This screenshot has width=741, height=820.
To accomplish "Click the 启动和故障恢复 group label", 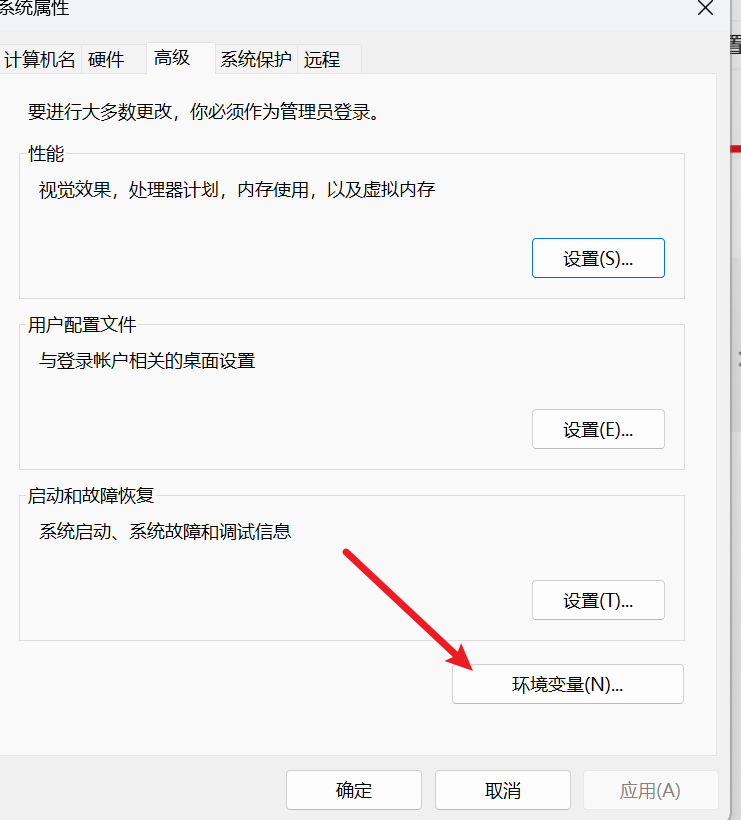I will 91,496.
